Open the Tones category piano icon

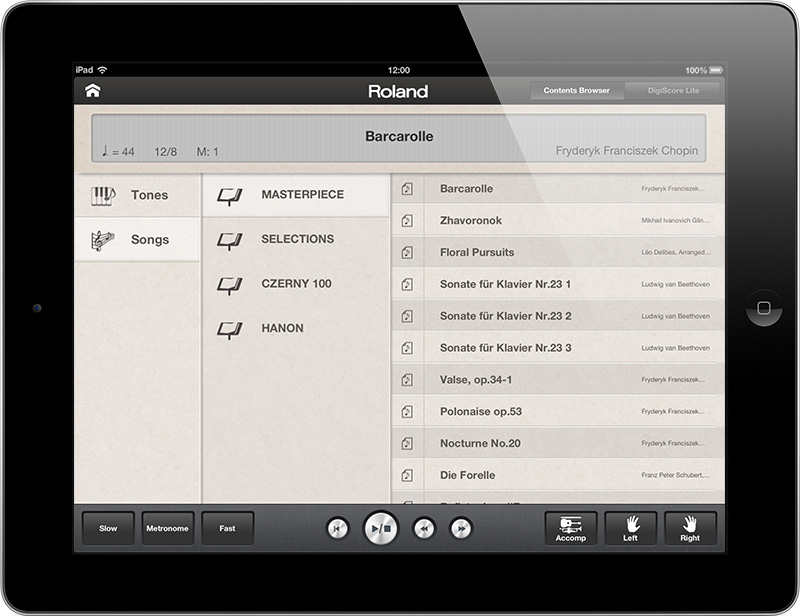pos(104,195)
